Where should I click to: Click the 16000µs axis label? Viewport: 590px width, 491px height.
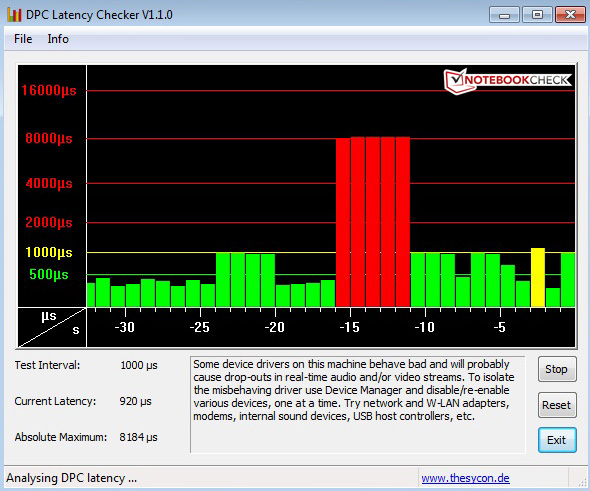[49, 90]
